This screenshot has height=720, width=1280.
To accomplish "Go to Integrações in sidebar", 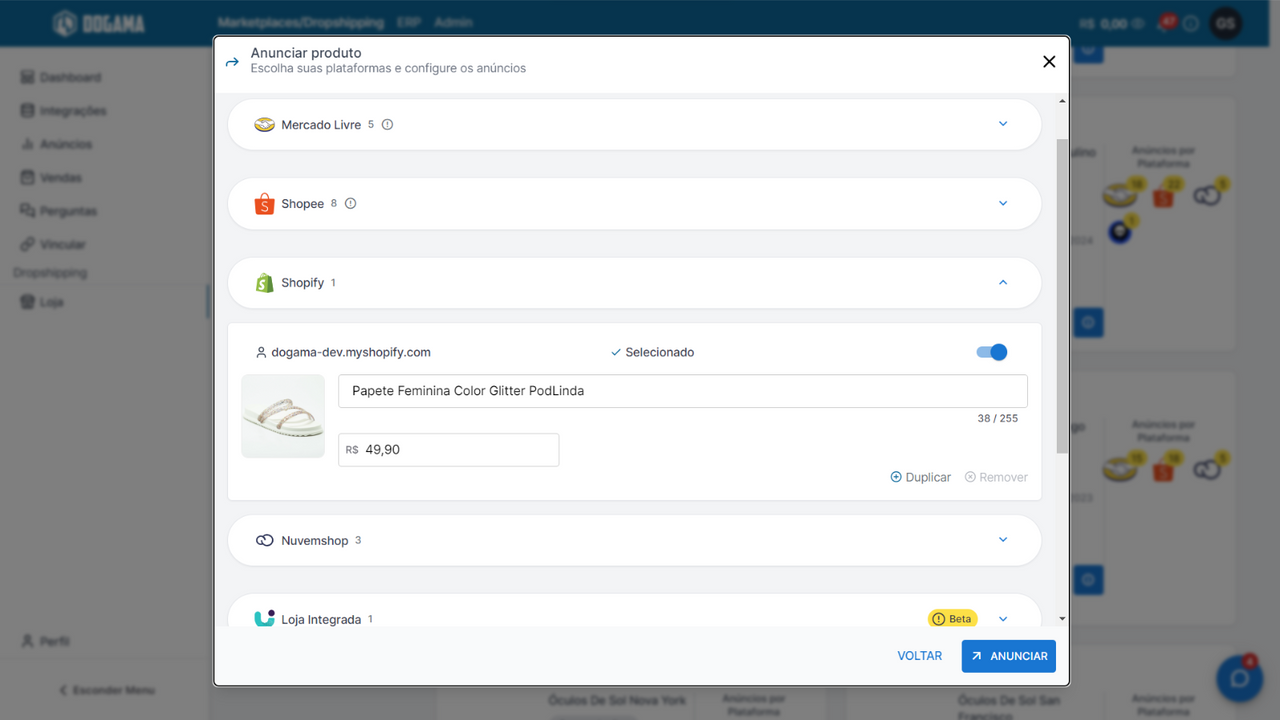I will 73,111.
